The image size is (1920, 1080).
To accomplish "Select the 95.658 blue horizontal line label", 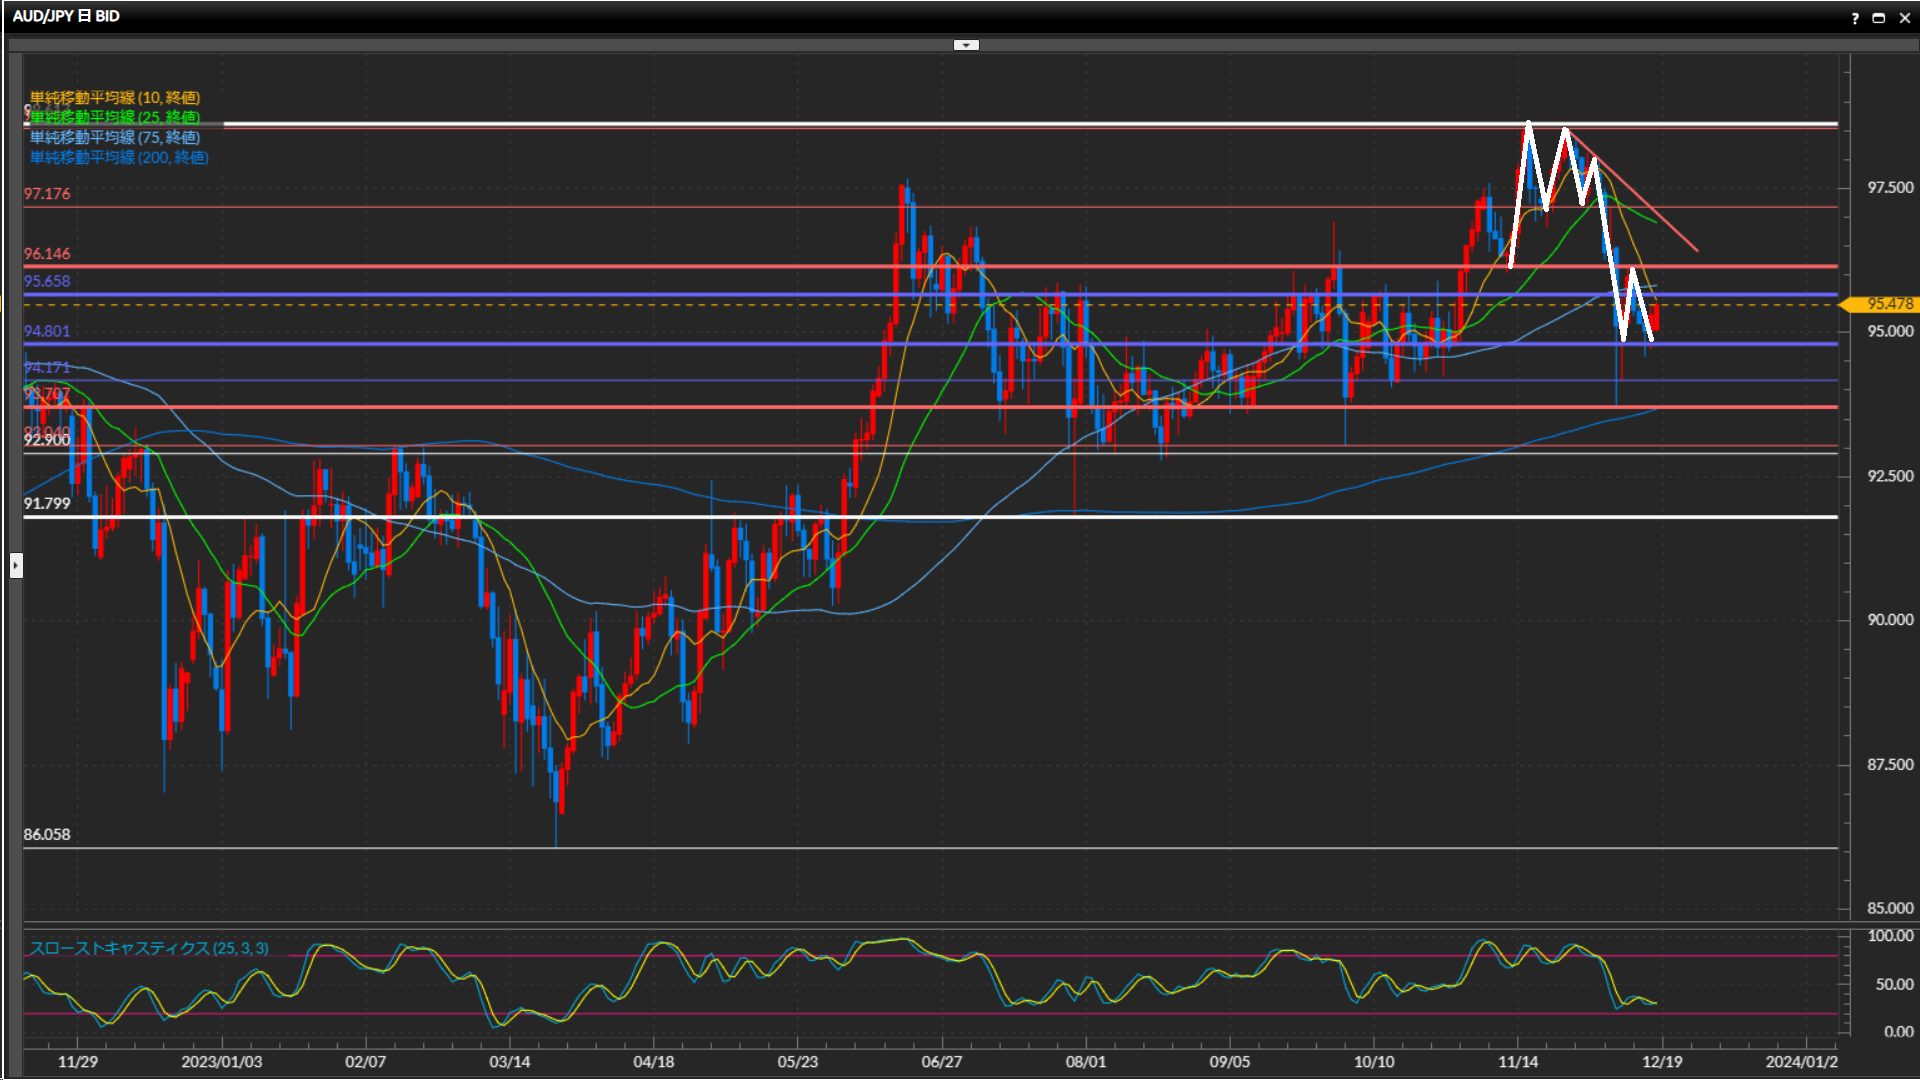I will [x=47, y=281].
